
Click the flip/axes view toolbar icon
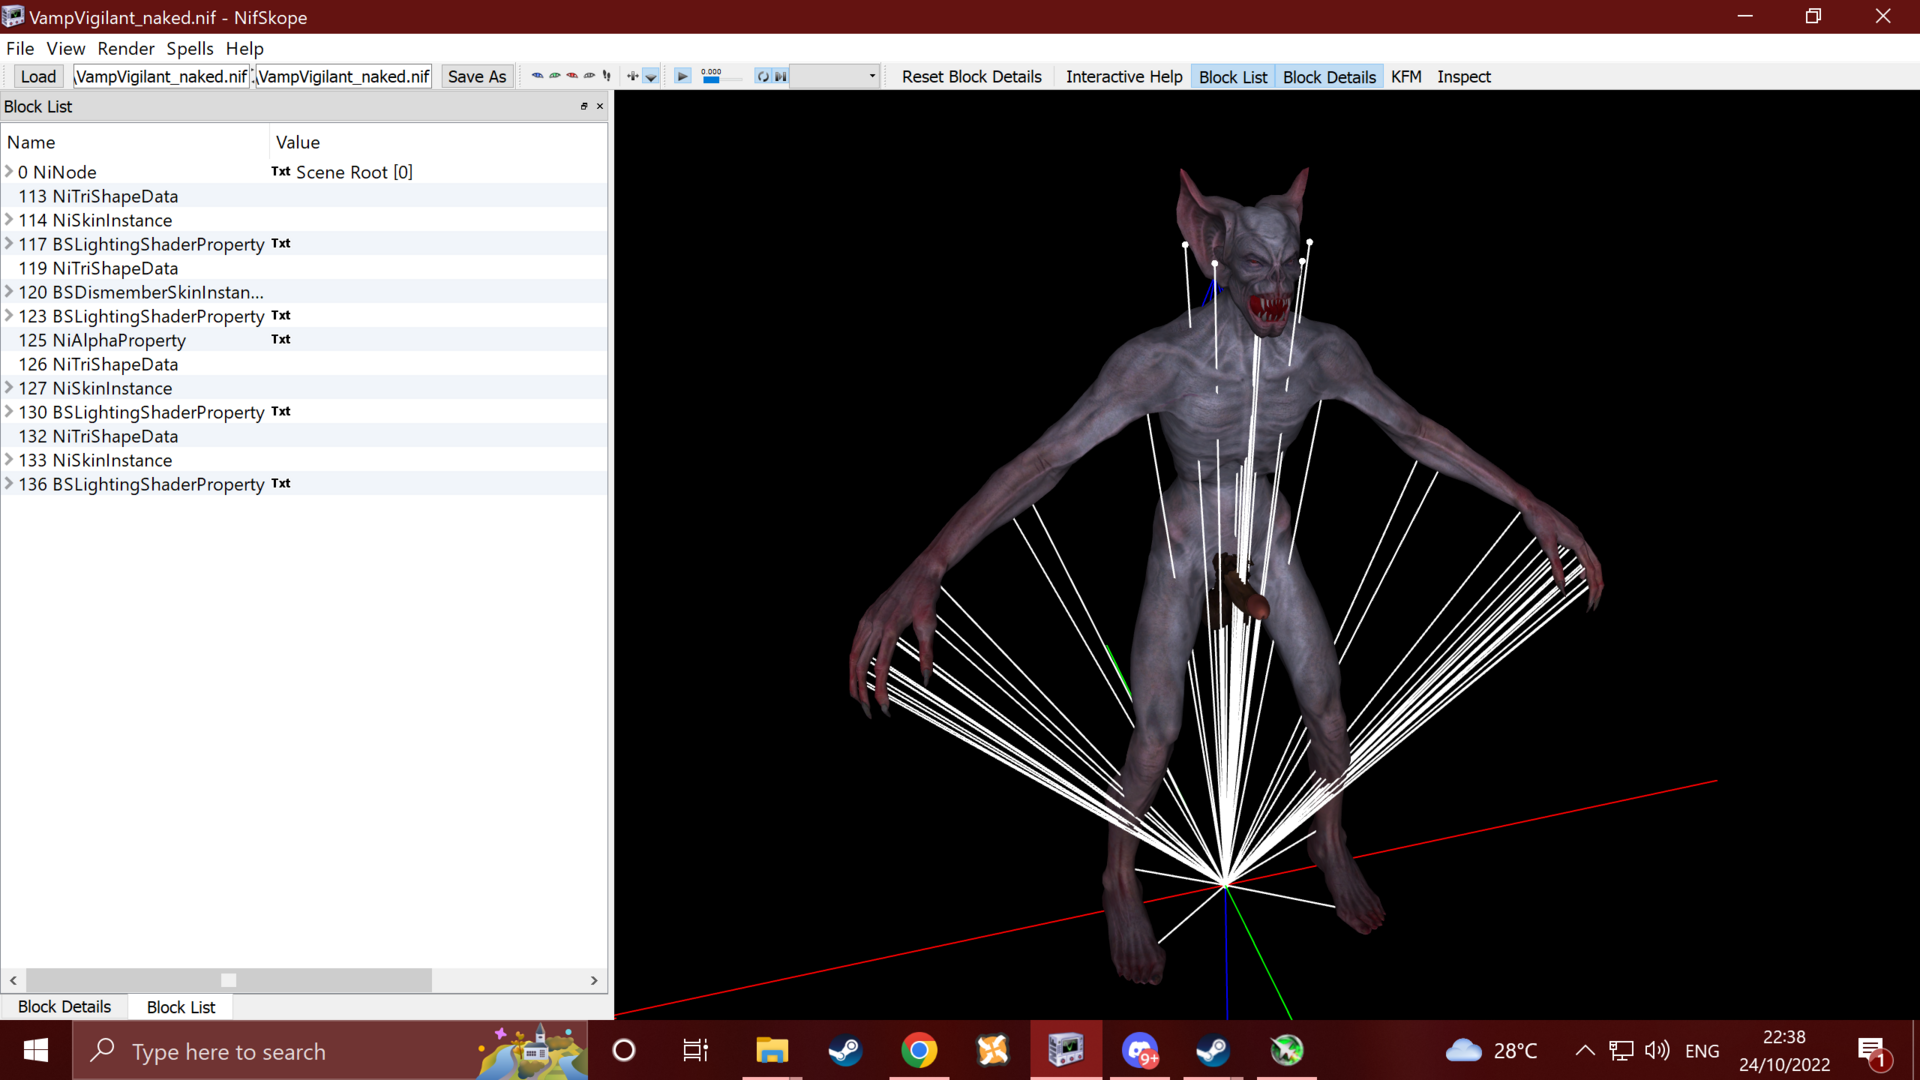pos(633,76)
